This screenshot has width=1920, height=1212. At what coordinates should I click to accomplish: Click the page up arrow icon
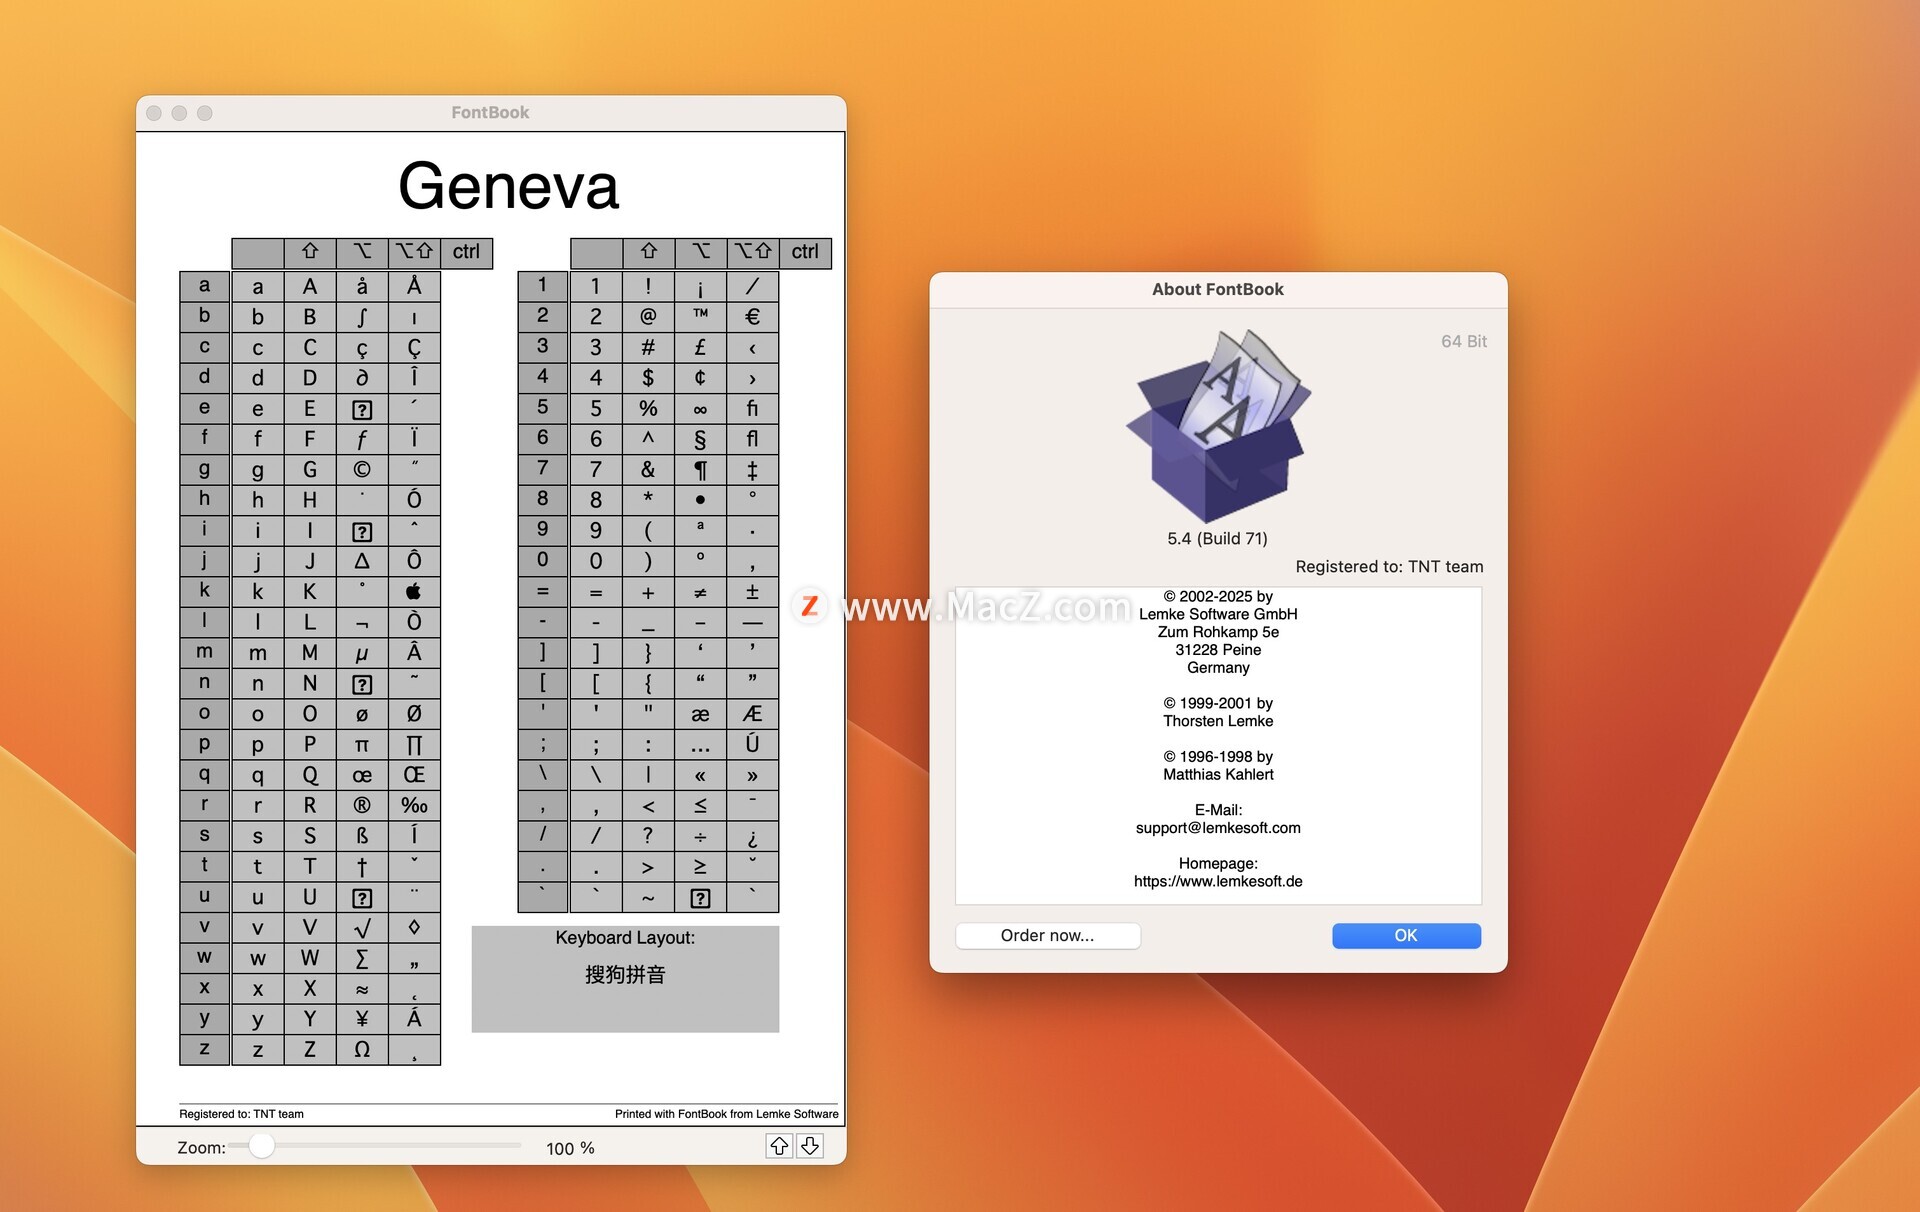point(779,1146)
